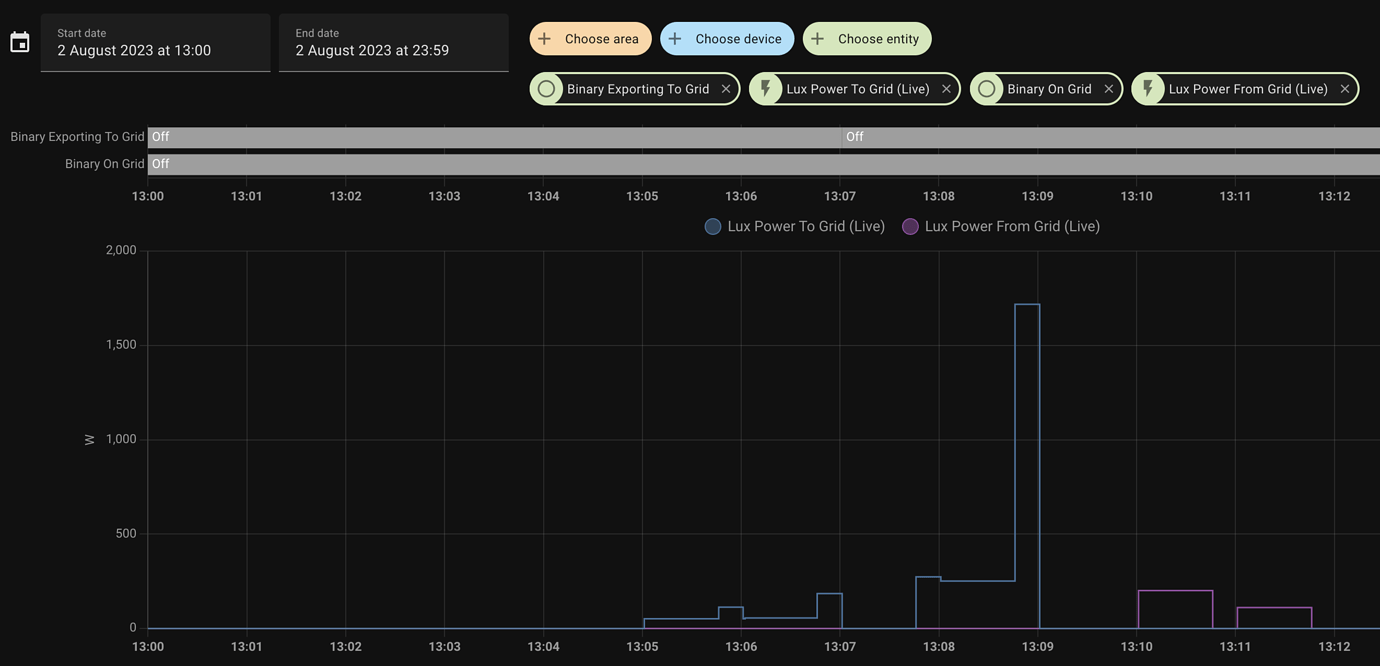Click lightning icon on Lux Power To Grid chip
This screenshot has height=666, width=1380.
766,89
